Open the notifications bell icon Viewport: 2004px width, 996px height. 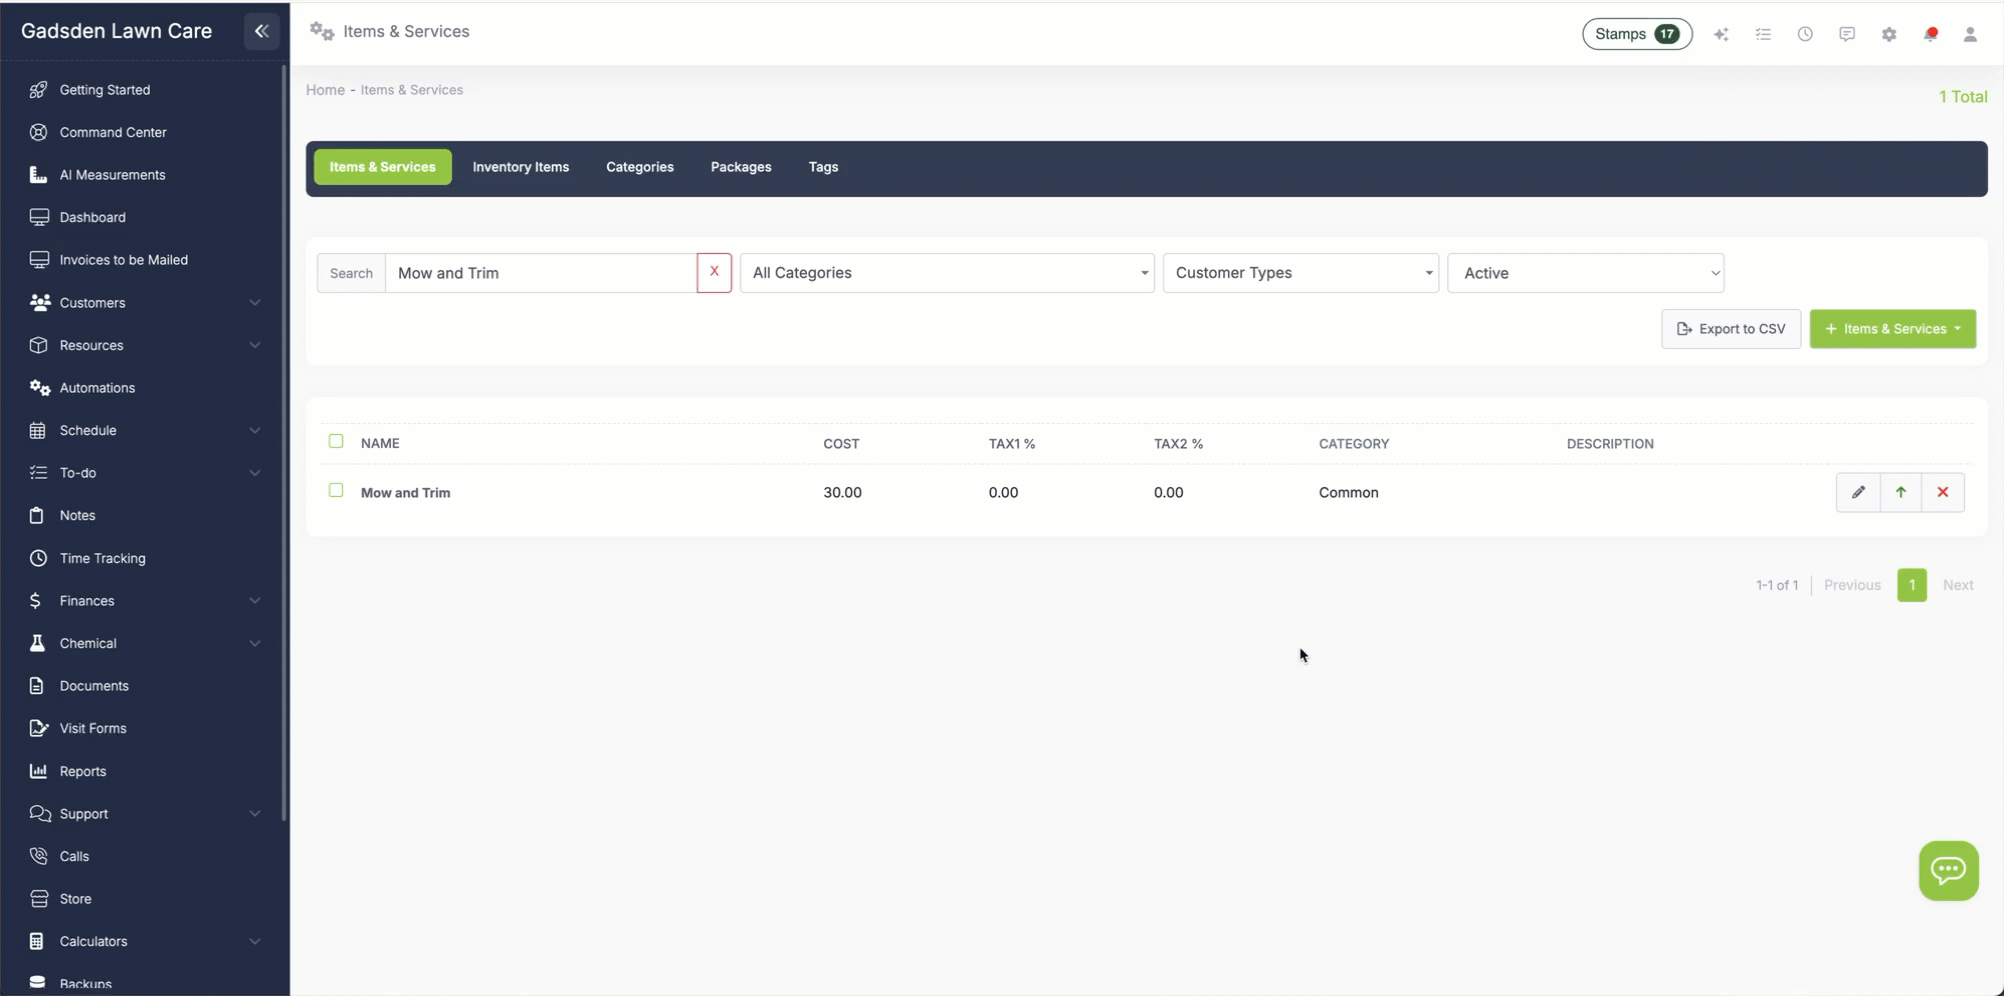(1930, 34)
